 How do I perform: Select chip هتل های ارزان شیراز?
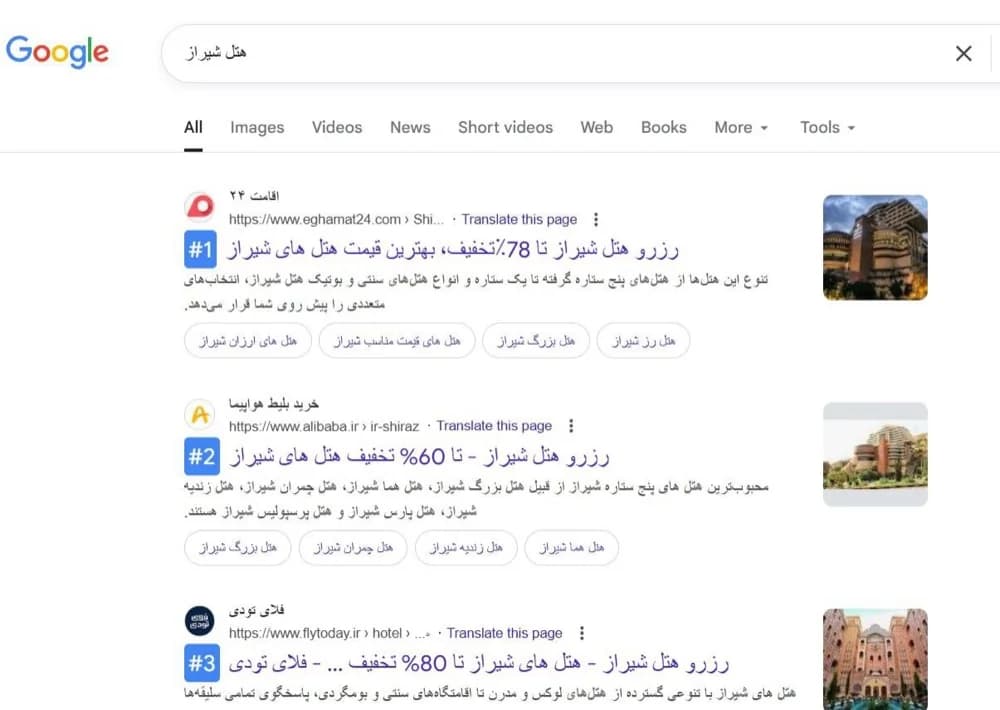247,341
